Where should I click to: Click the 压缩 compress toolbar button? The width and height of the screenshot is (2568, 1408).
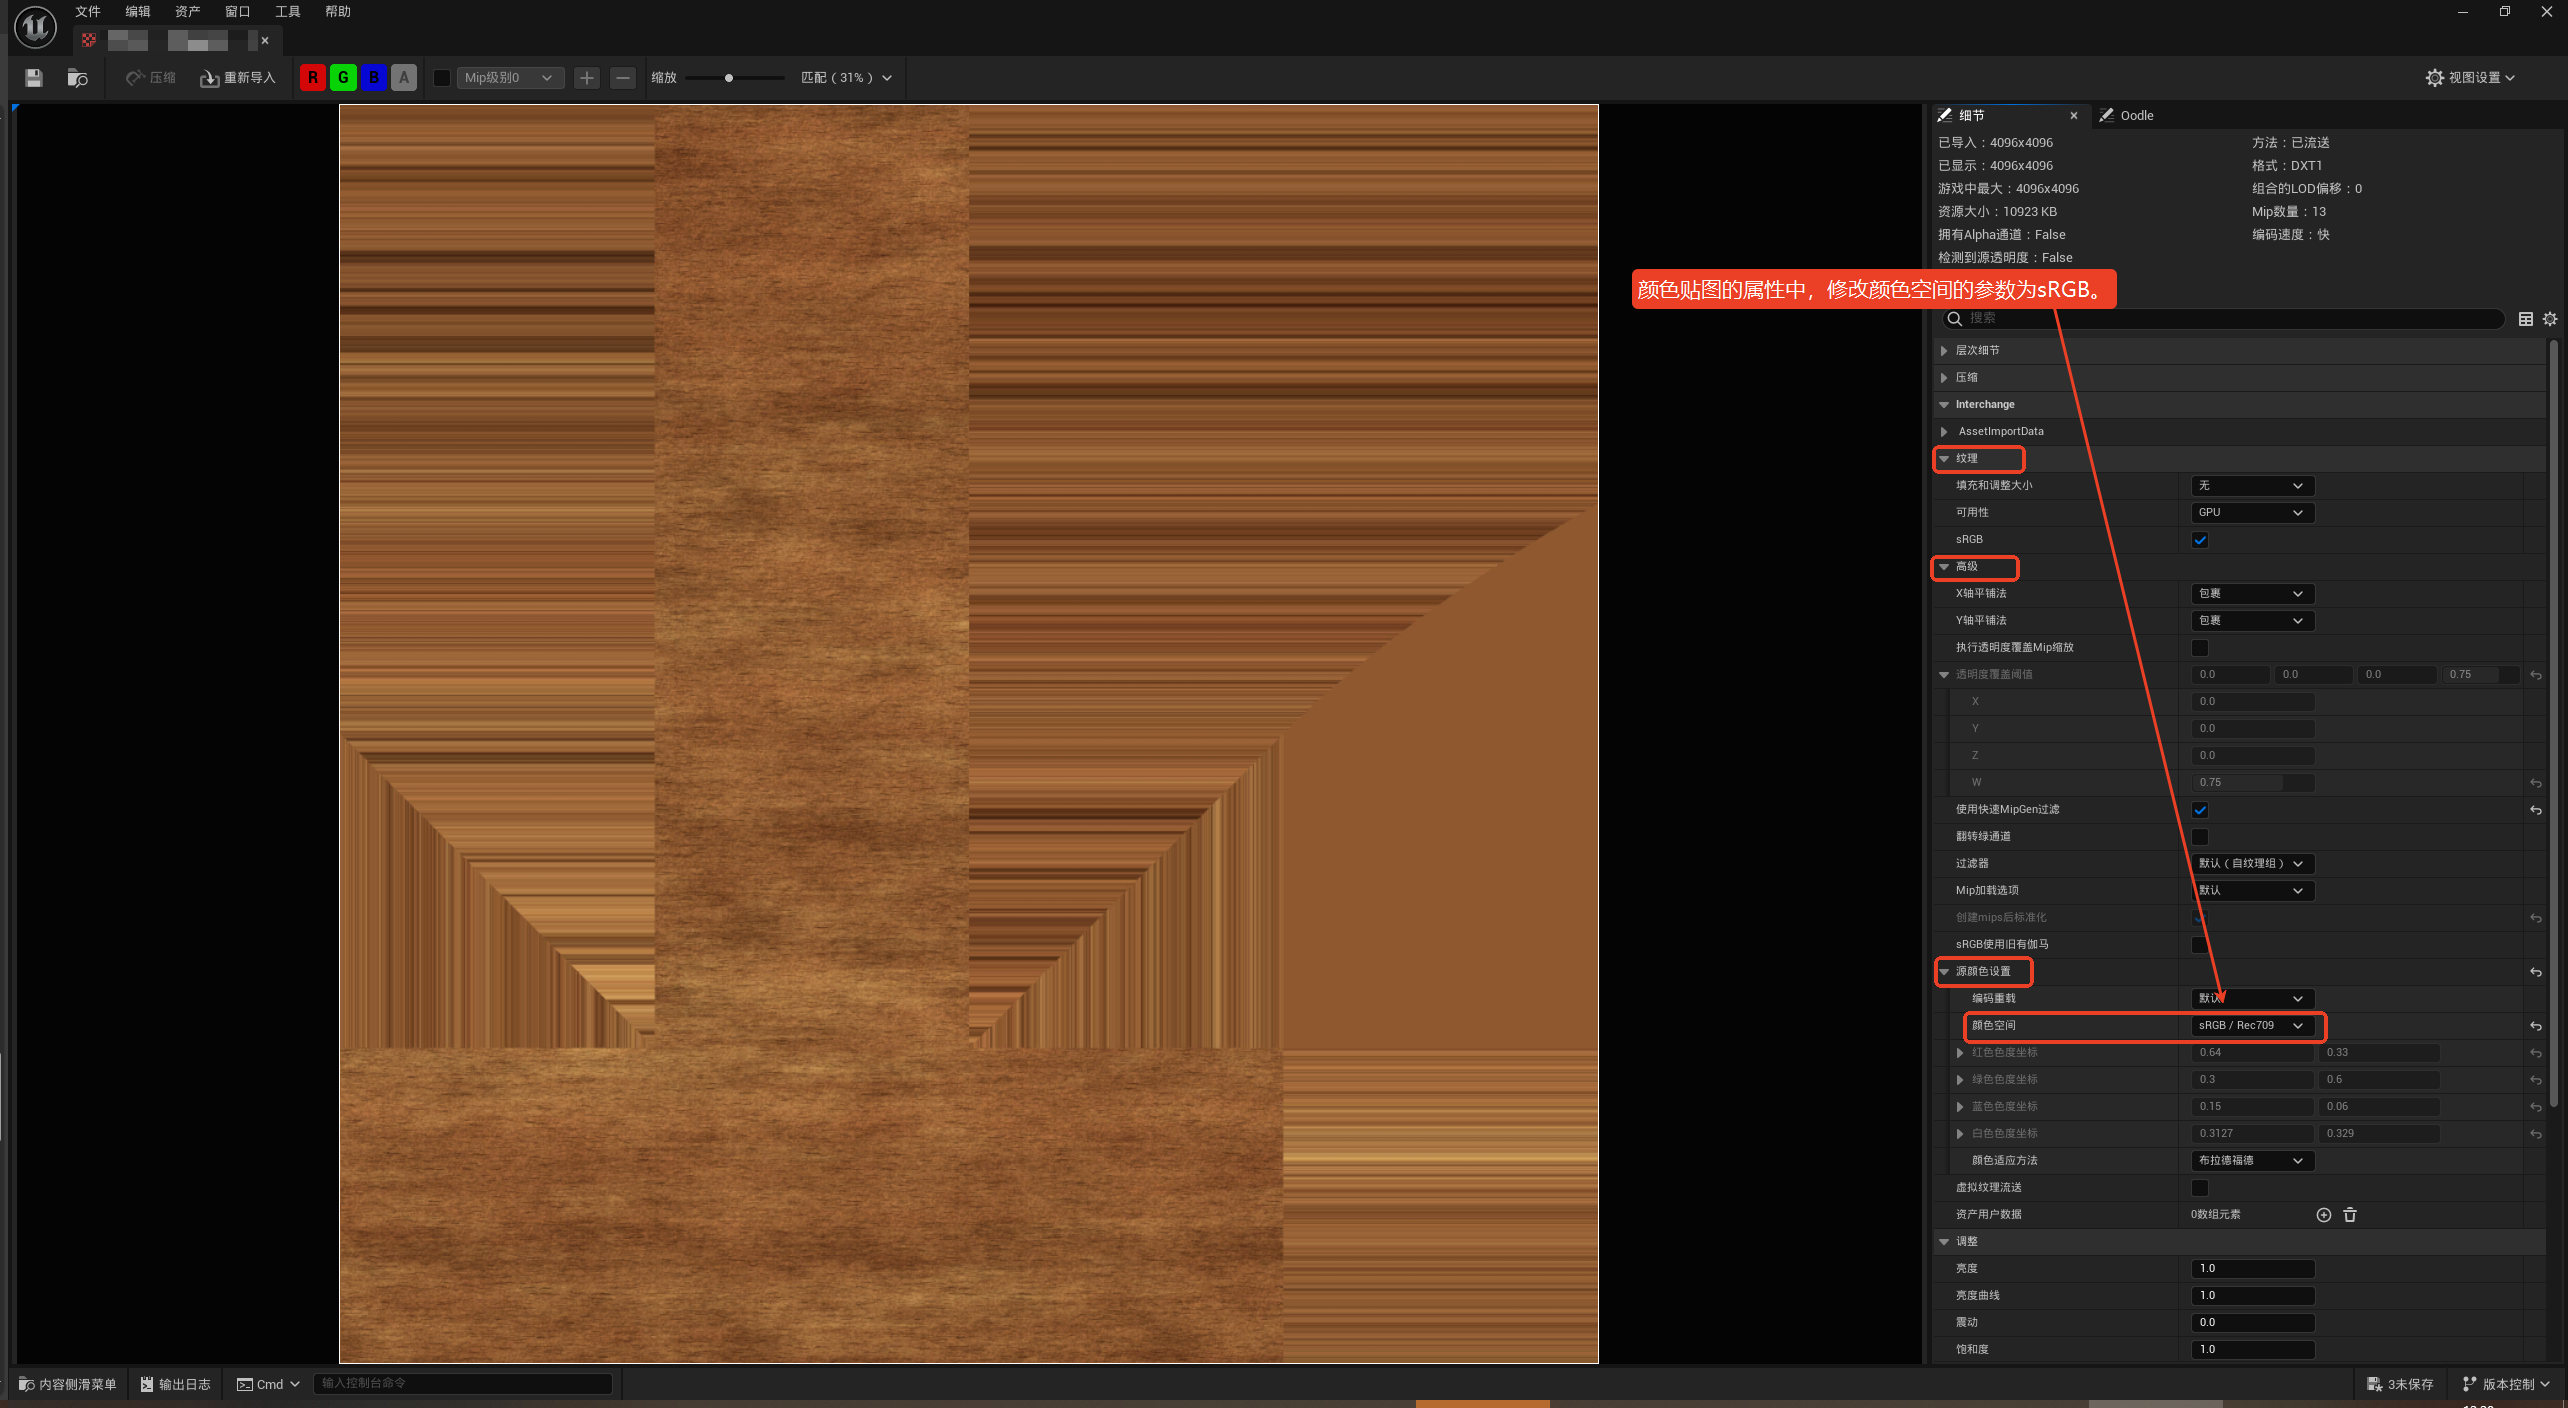pyautogui.click(x=151, y=78)
